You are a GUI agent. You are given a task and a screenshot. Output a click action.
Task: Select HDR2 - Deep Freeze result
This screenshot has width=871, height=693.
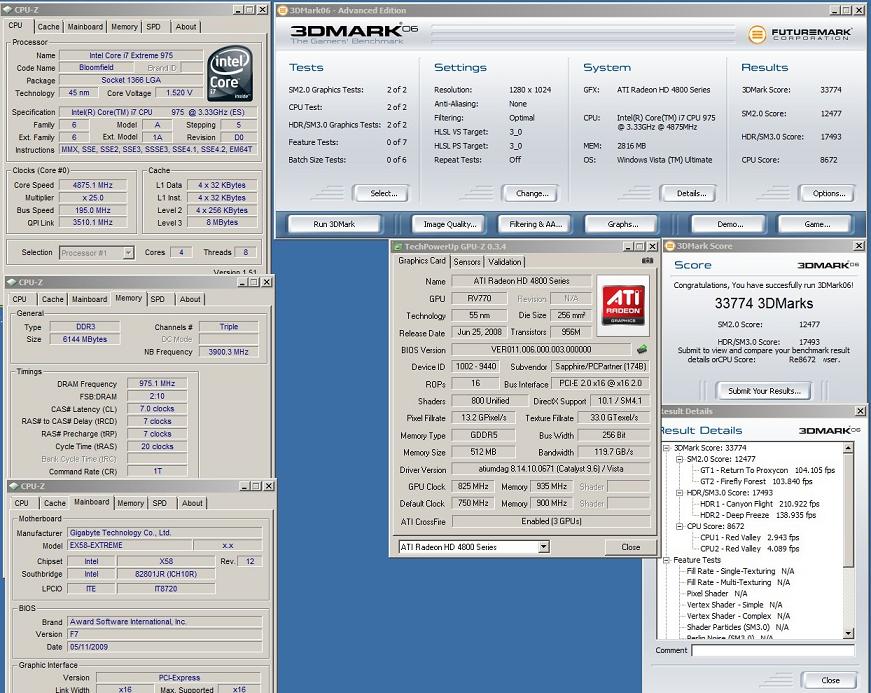[758, 515]
